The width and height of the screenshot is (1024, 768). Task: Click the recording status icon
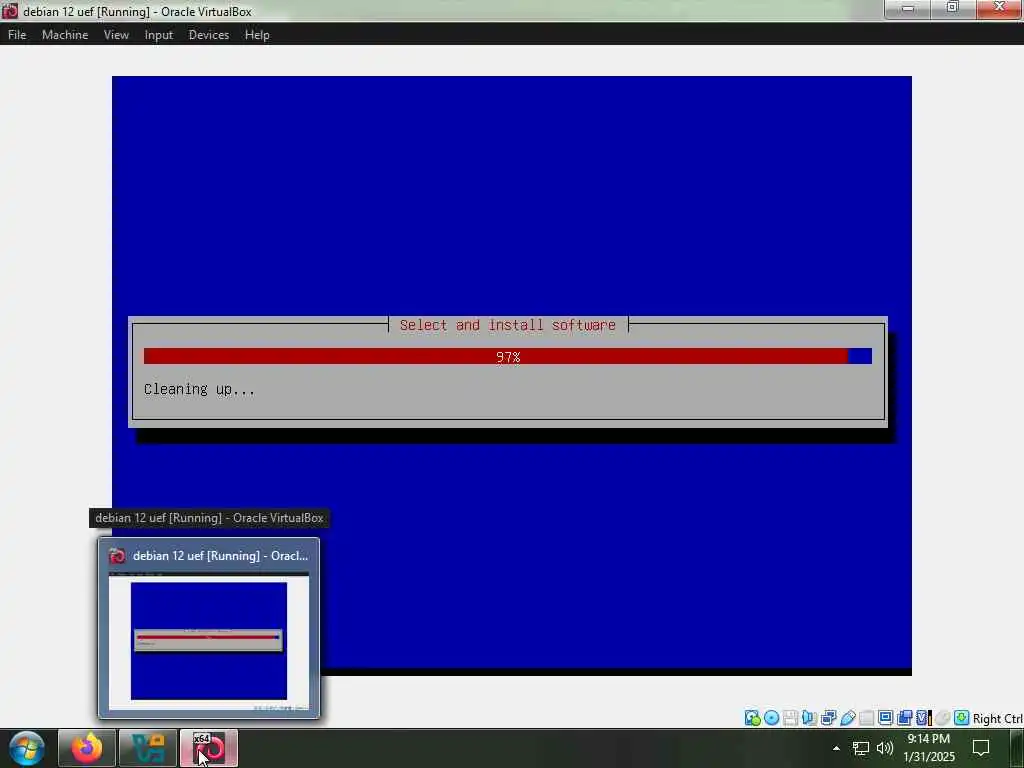coord(904,718)
